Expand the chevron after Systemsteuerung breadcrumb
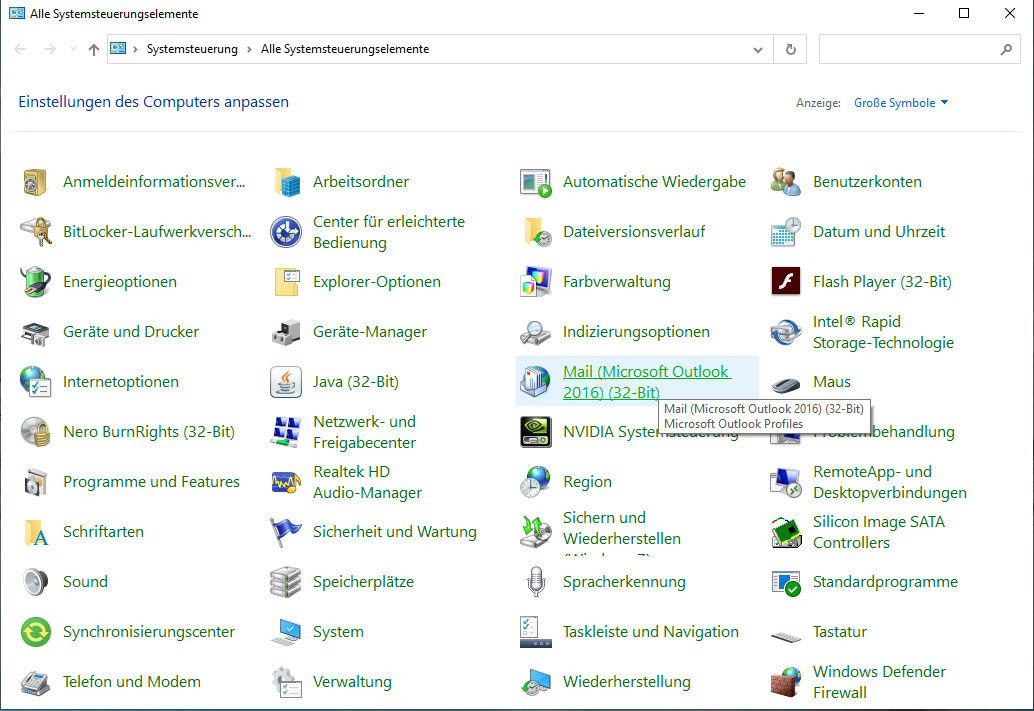1034x711 pixels. pos(249,49)
